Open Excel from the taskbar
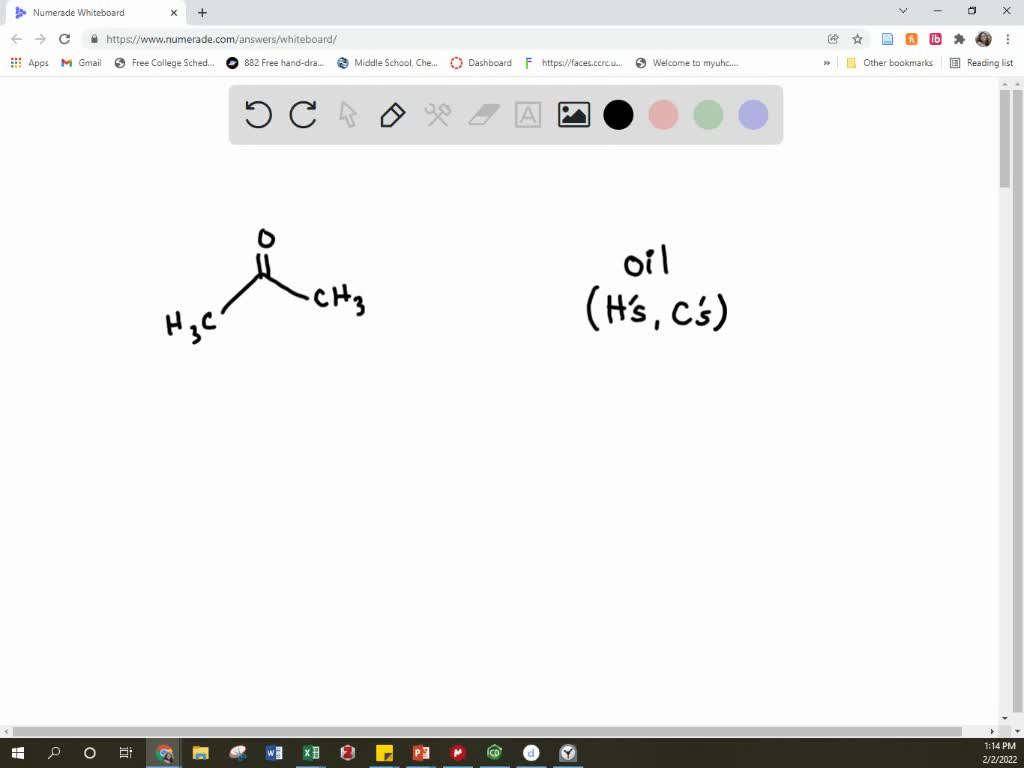 pos(311,753)
